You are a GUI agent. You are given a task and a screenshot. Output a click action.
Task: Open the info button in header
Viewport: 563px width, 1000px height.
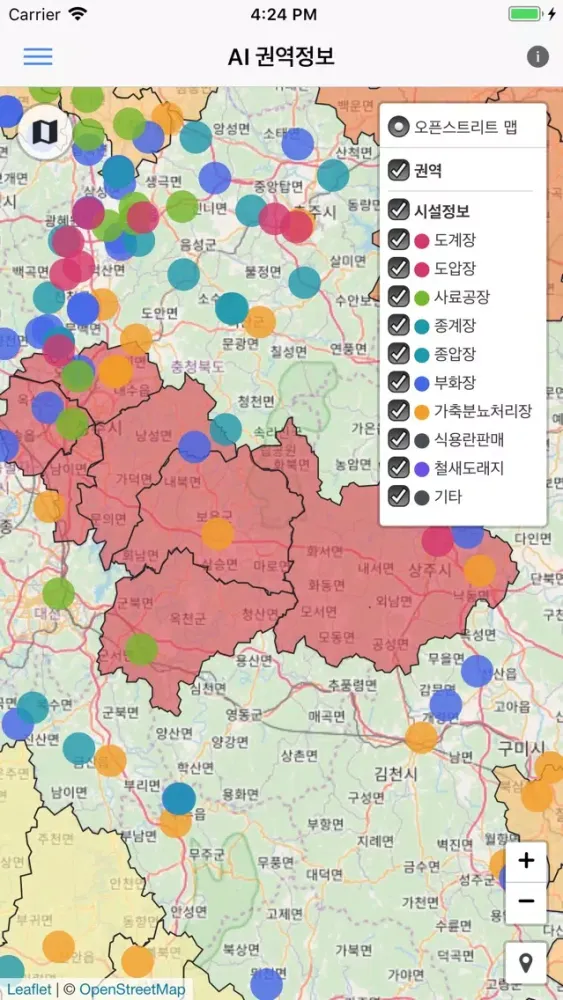pos(537,57)
